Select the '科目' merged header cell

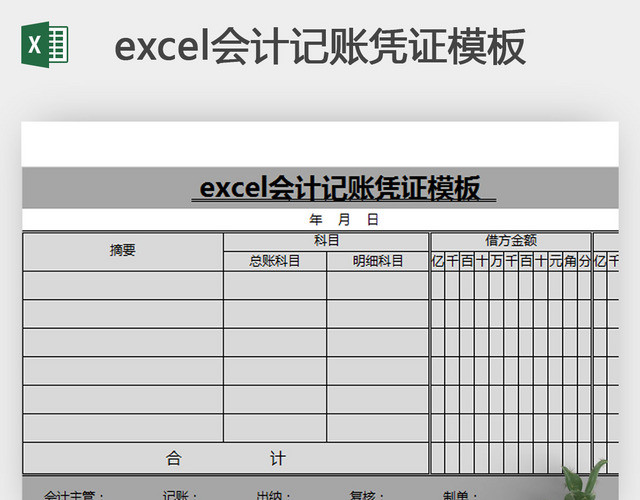pyautogui.click(x=326, y=242)
